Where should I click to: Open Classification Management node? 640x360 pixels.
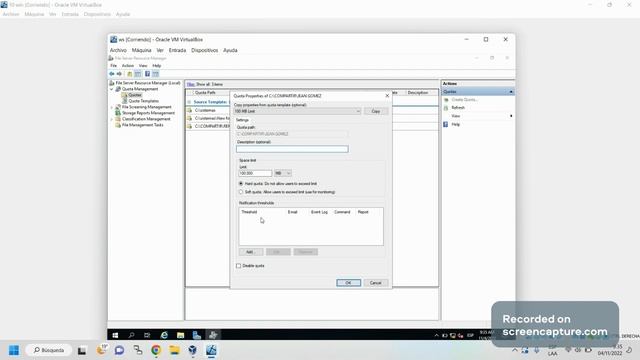[x=146, y=119]
